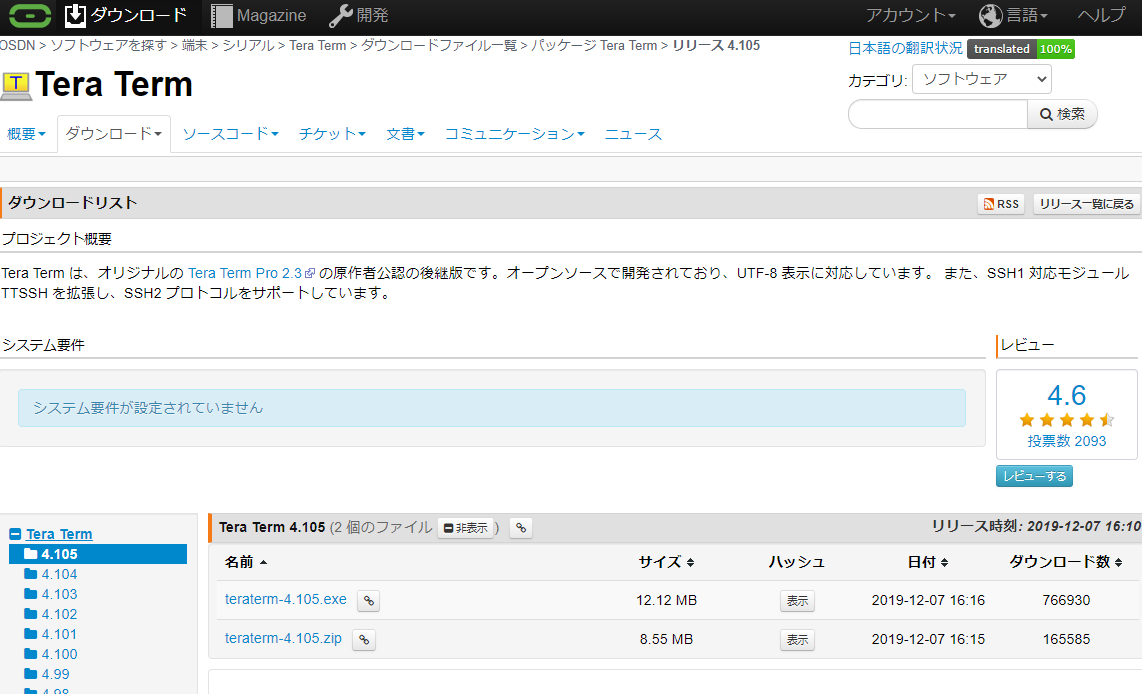Show hash for teraterm-4.105.exe
Screen dimensions: 1142x694
point(797,601)
